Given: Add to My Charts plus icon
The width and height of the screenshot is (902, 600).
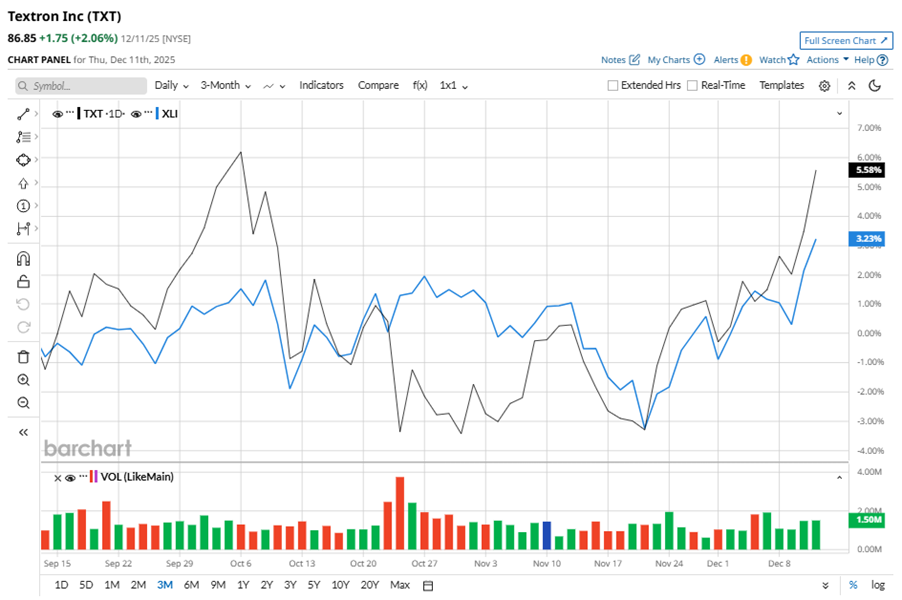Looking at the screenshot, I should 699,59.
